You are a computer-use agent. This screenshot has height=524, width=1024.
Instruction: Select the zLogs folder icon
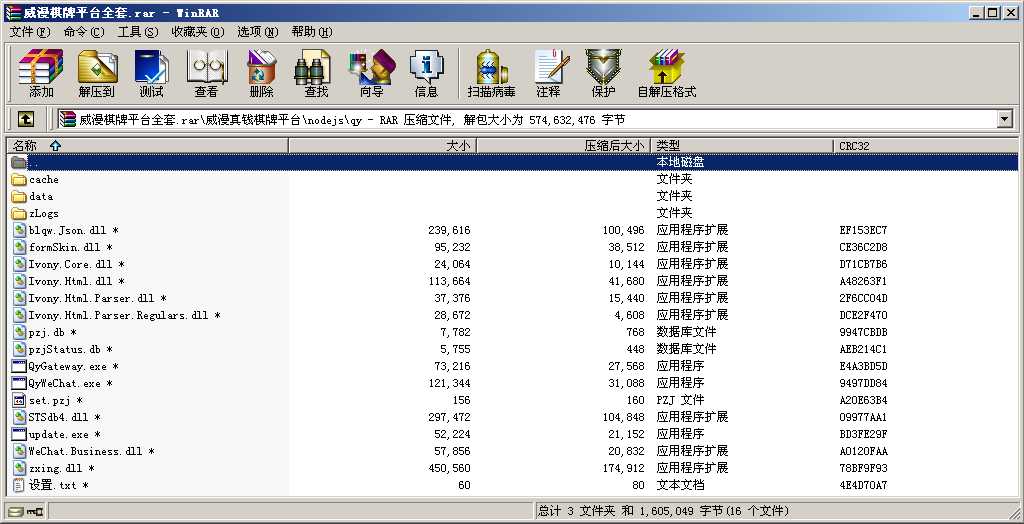click(x=19, y=213)
